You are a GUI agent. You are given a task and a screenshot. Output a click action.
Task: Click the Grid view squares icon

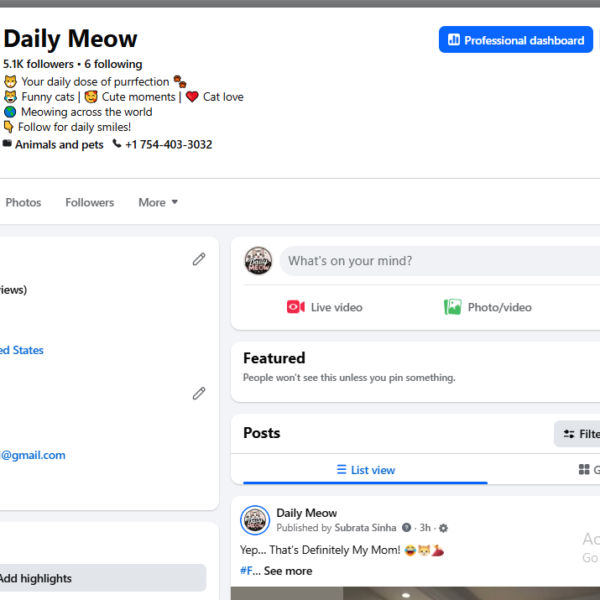click(584, 470)
